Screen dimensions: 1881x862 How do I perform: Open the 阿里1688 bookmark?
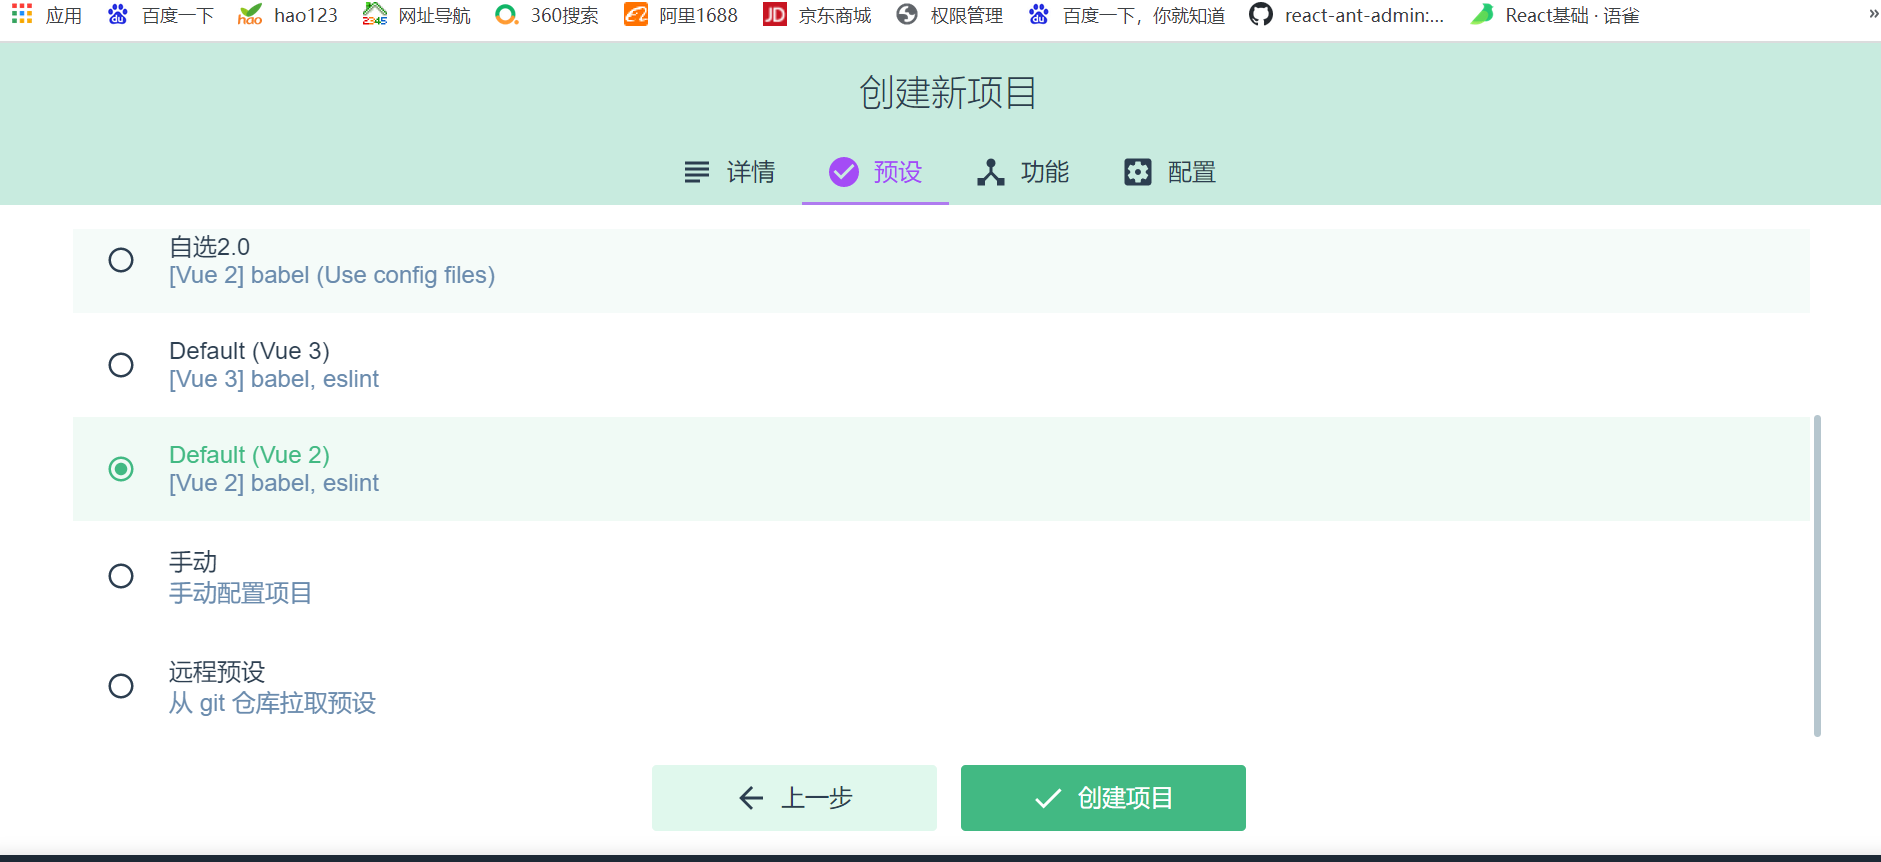(x=681, y=15)
